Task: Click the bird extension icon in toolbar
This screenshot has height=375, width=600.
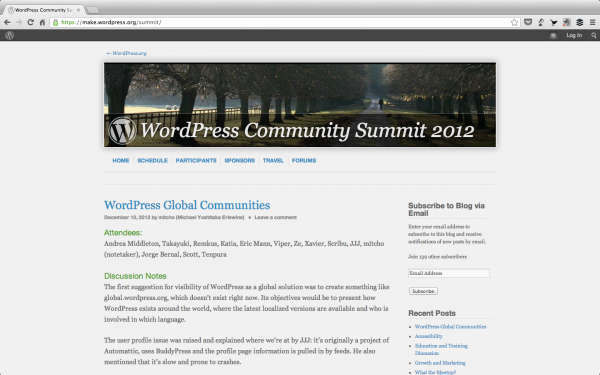Action: pos(554,23)
